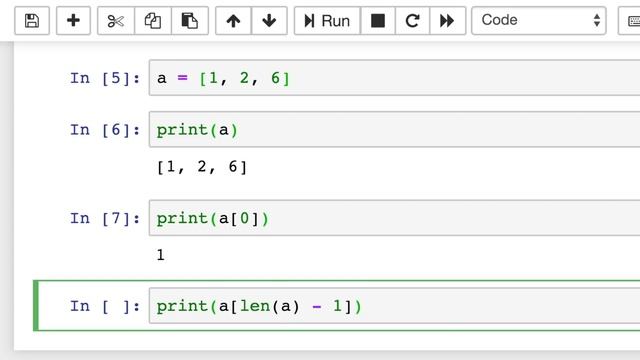Open the Code cell type dropdown
Image resolution: width=640 pixels, height=360 pixels.
coord(539,21)
